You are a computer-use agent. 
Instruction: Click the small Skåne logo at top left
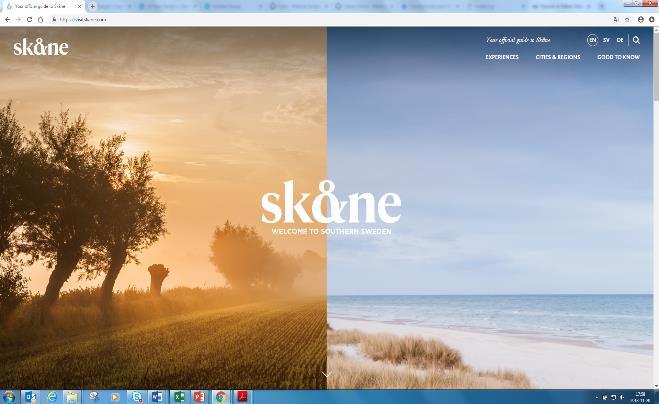coord(41,47)
